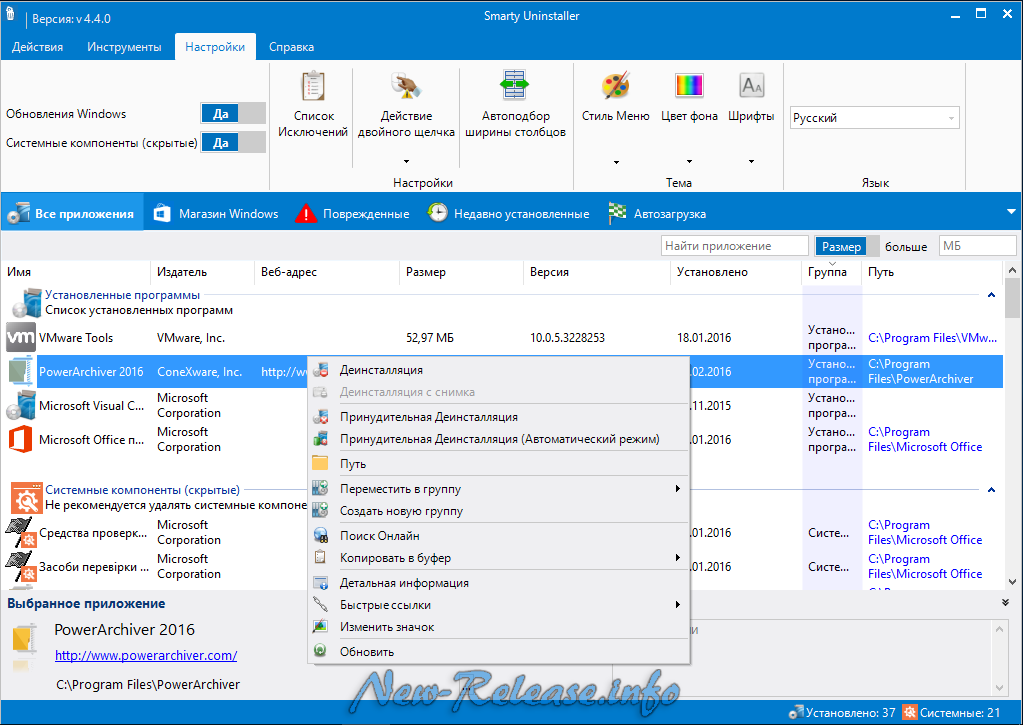Click the Системные status bar icon

(909, 713)
